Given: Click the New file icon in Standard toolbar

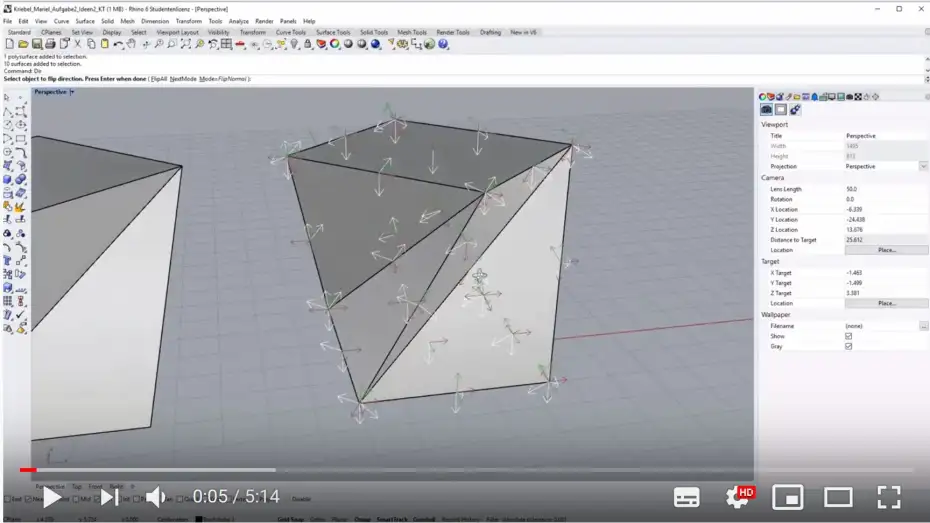Looking at the screenshot, I should [9, 44].
